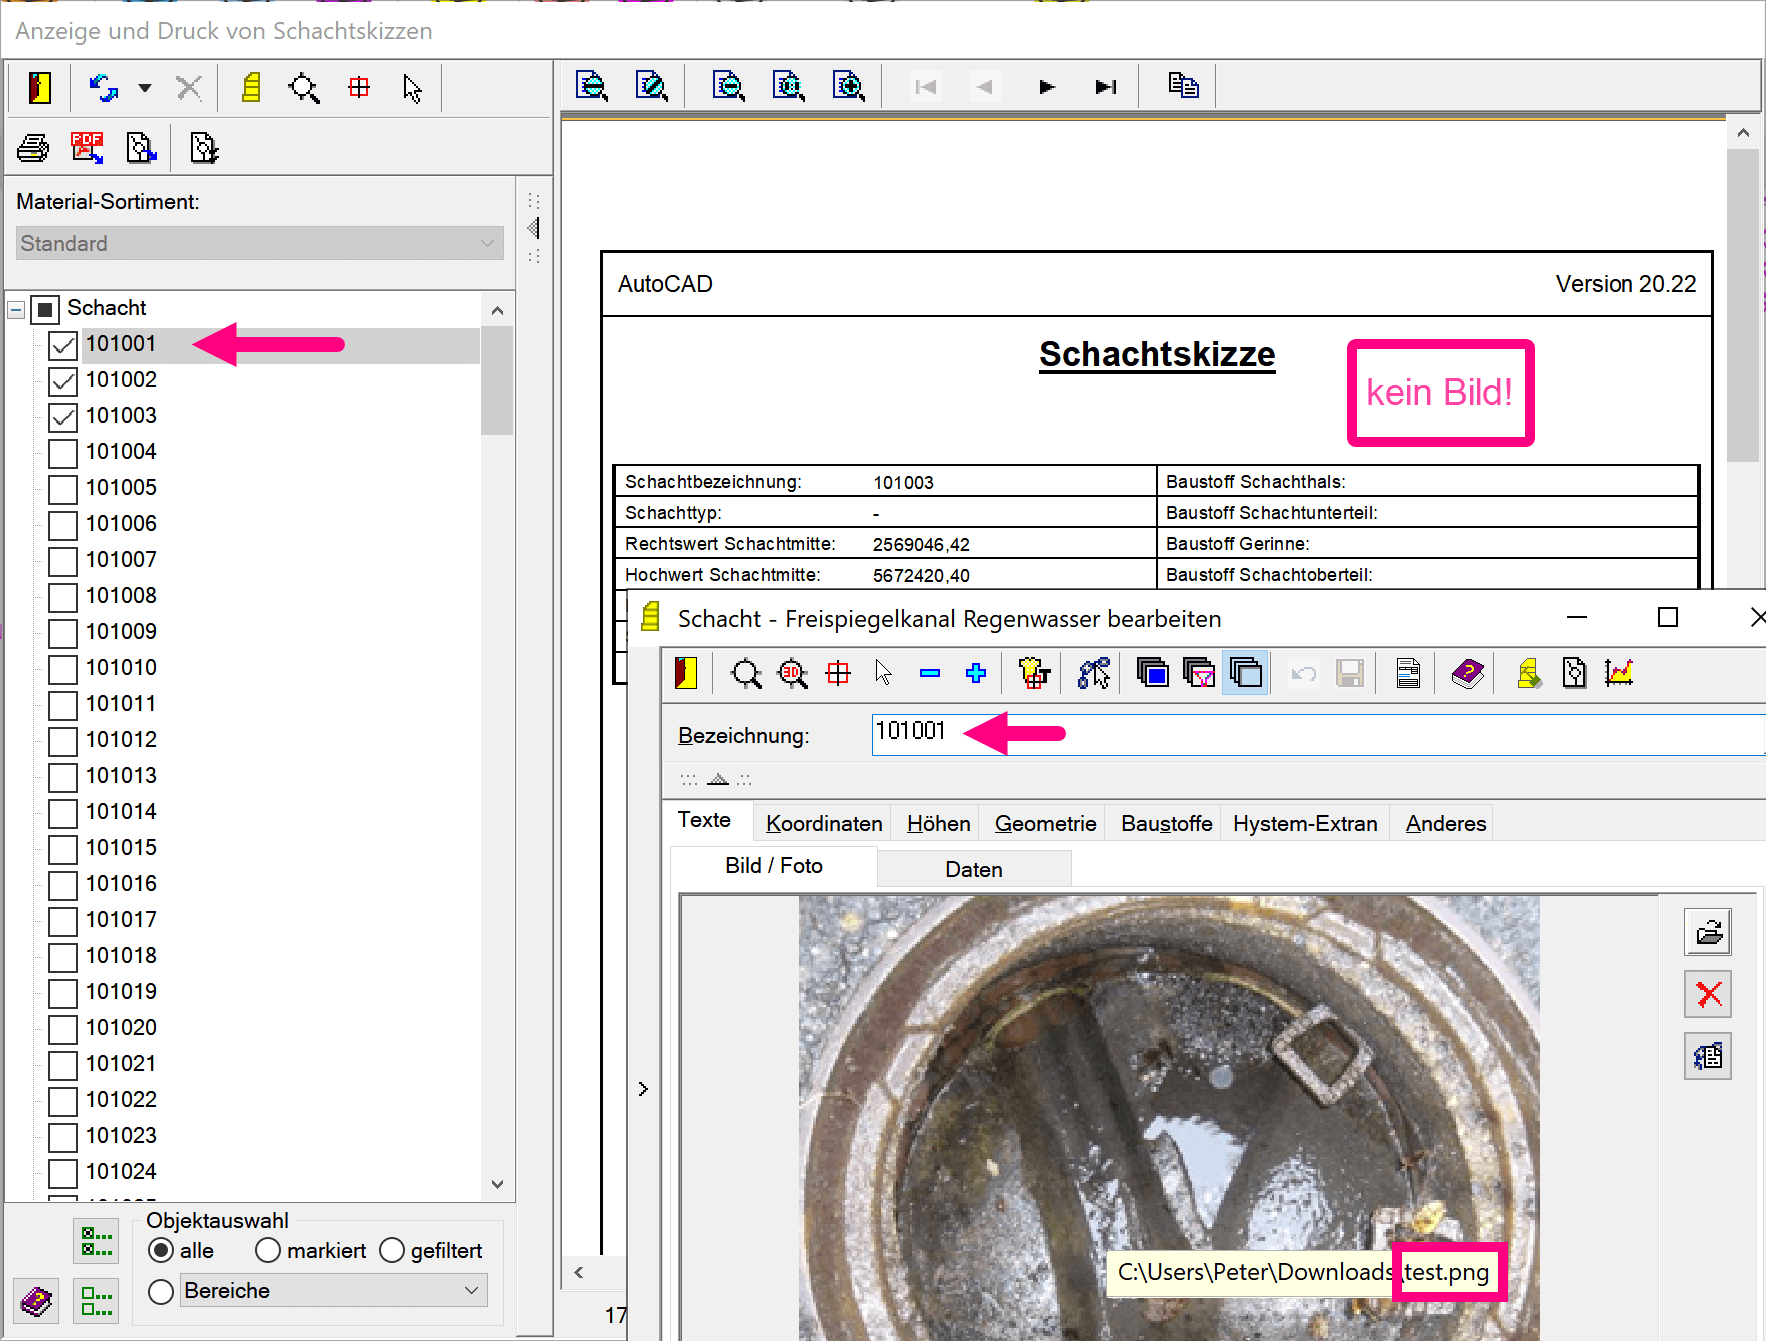The width and height of the screenshot is (1766, 1341).
Task: Open the Bereiche dropdown
Action: 472,1290
